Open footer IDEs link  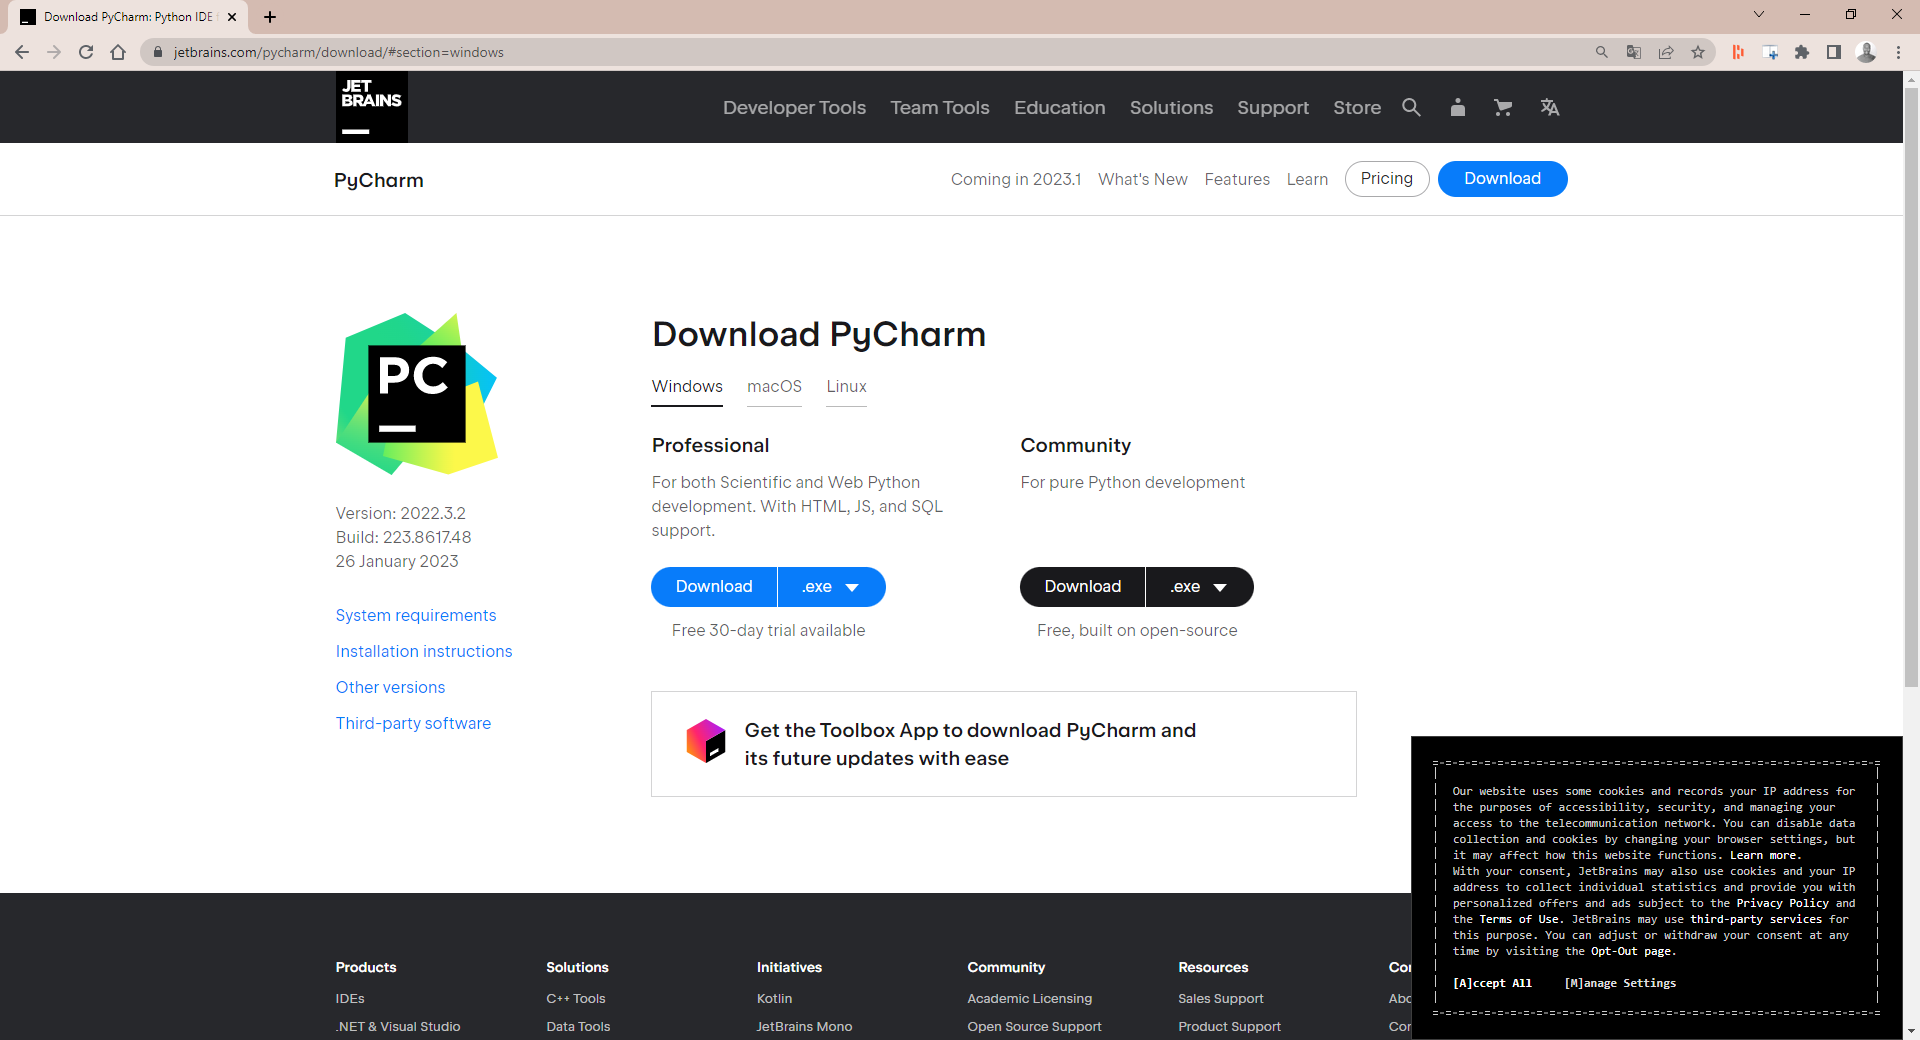coord(350,999)
